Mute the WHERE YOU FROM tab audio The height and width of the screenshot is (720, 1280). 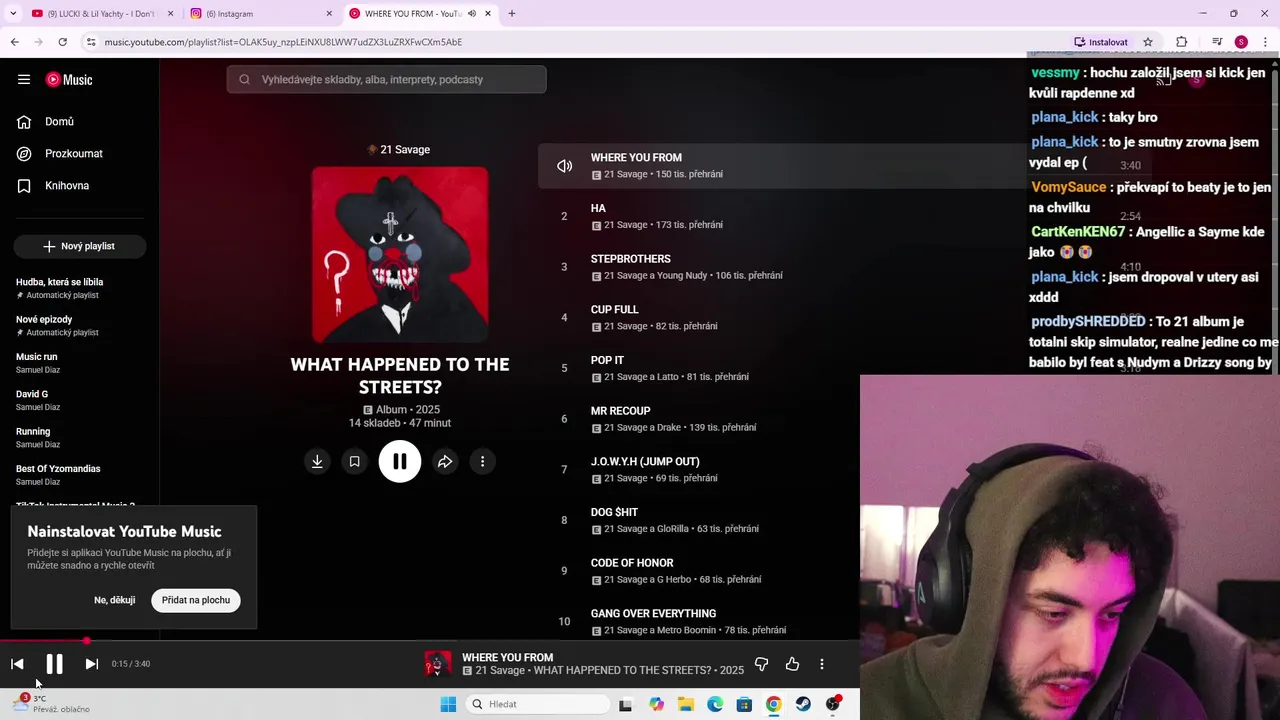(x=472, y=14)
